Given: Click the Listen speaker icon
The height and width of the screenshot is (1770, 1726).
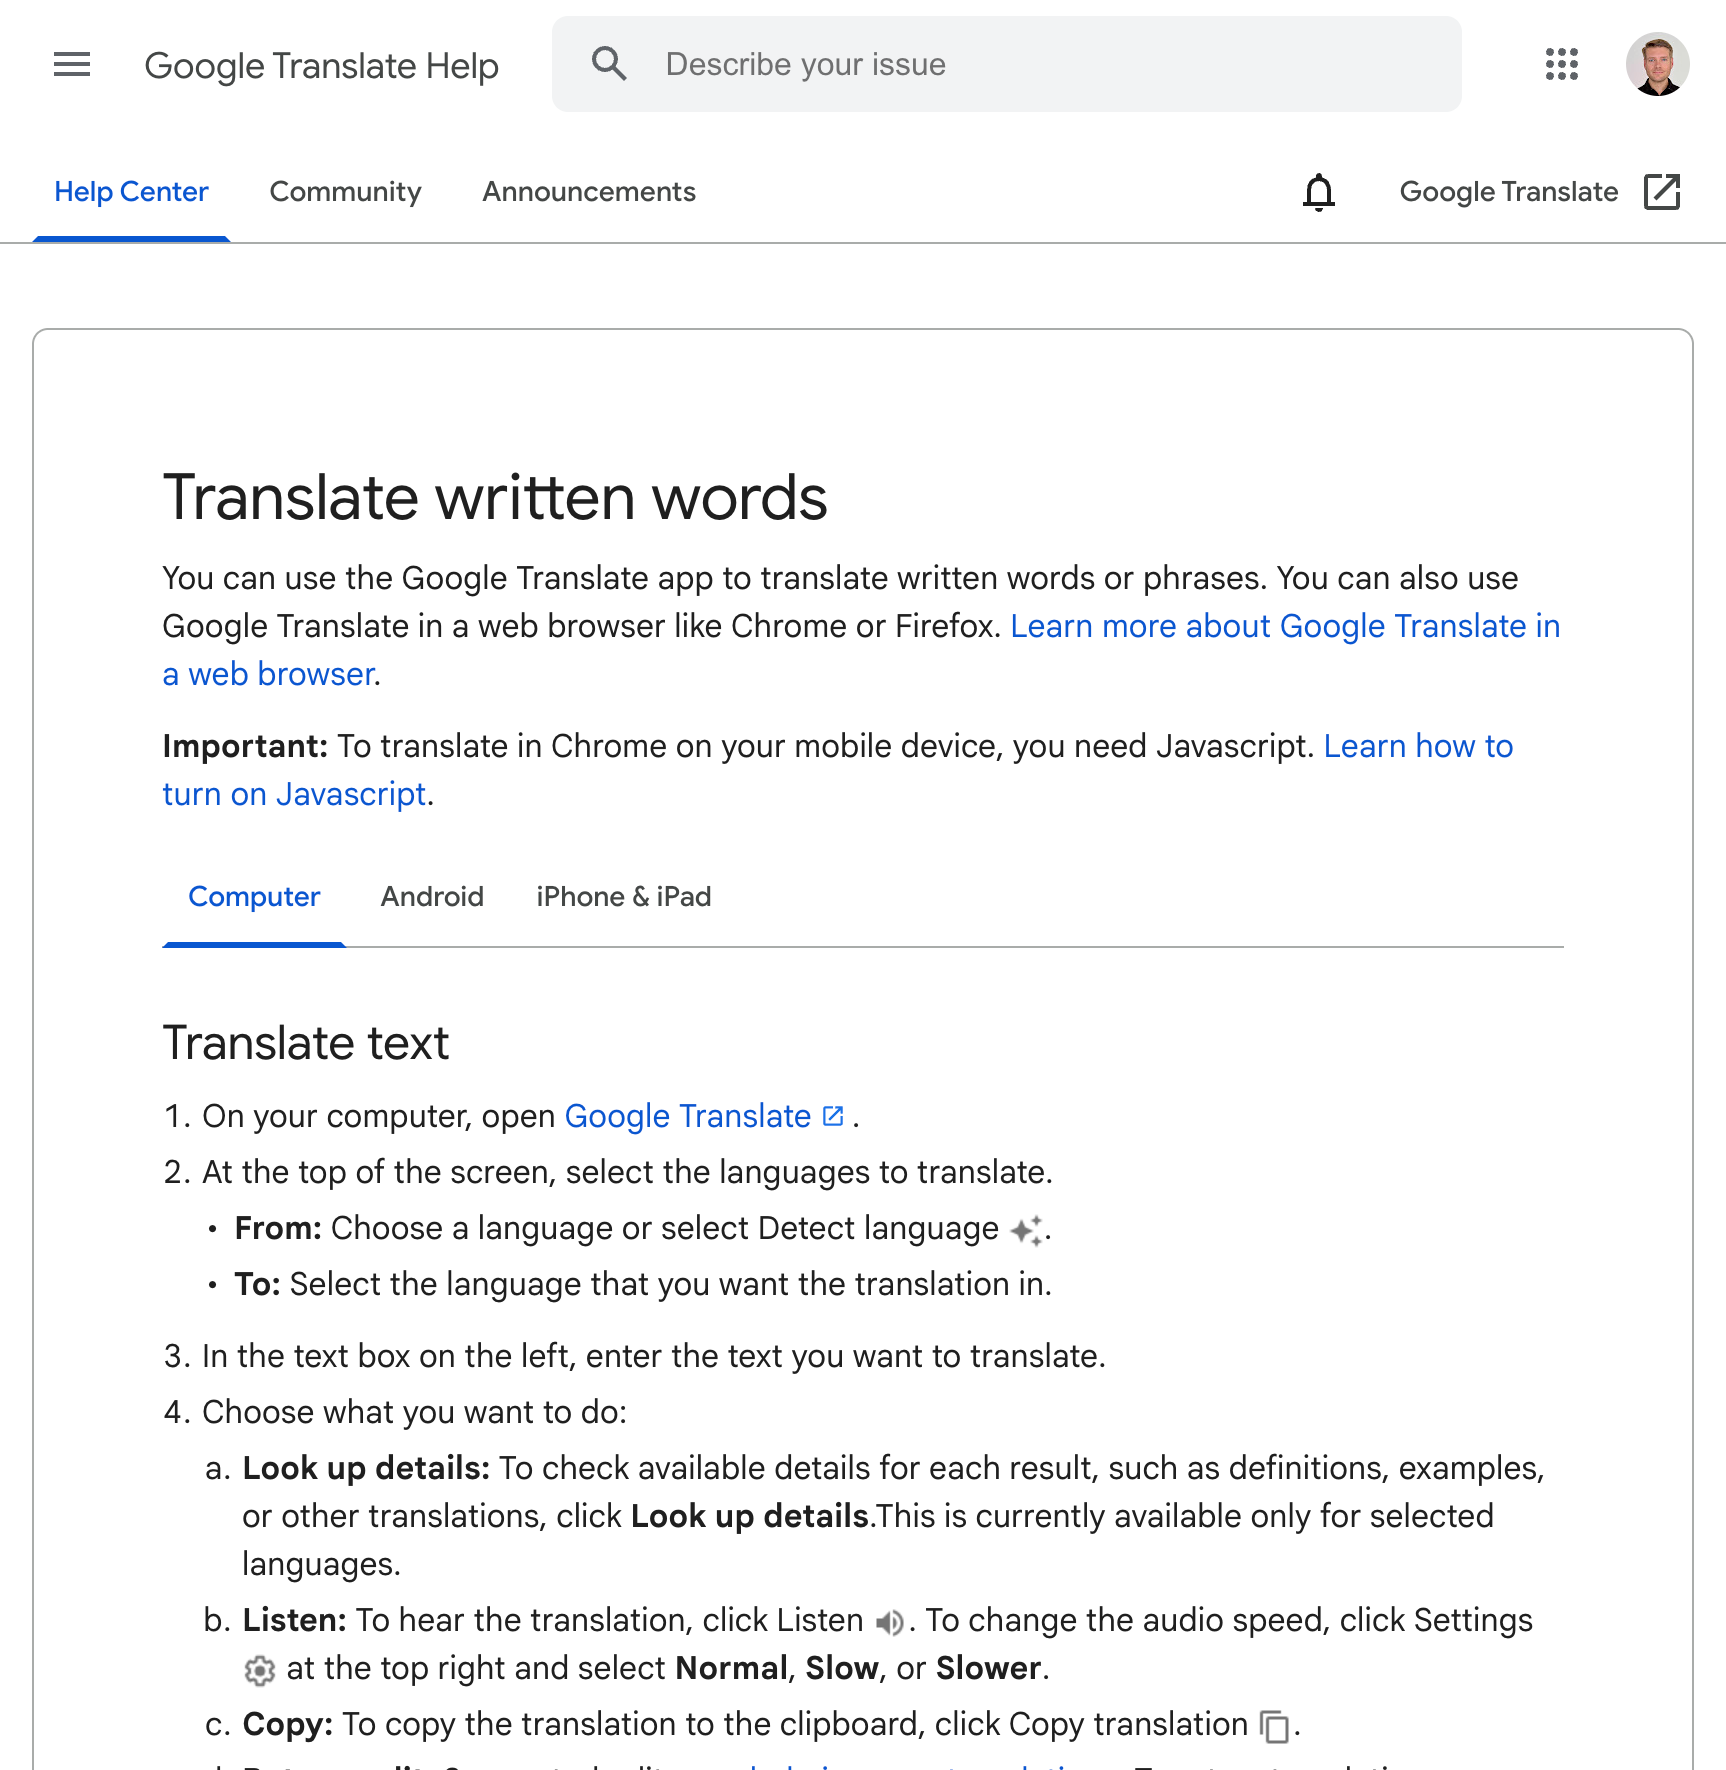Looking at the screenshot, I should pyautogui.click(x=889, y=1622).
